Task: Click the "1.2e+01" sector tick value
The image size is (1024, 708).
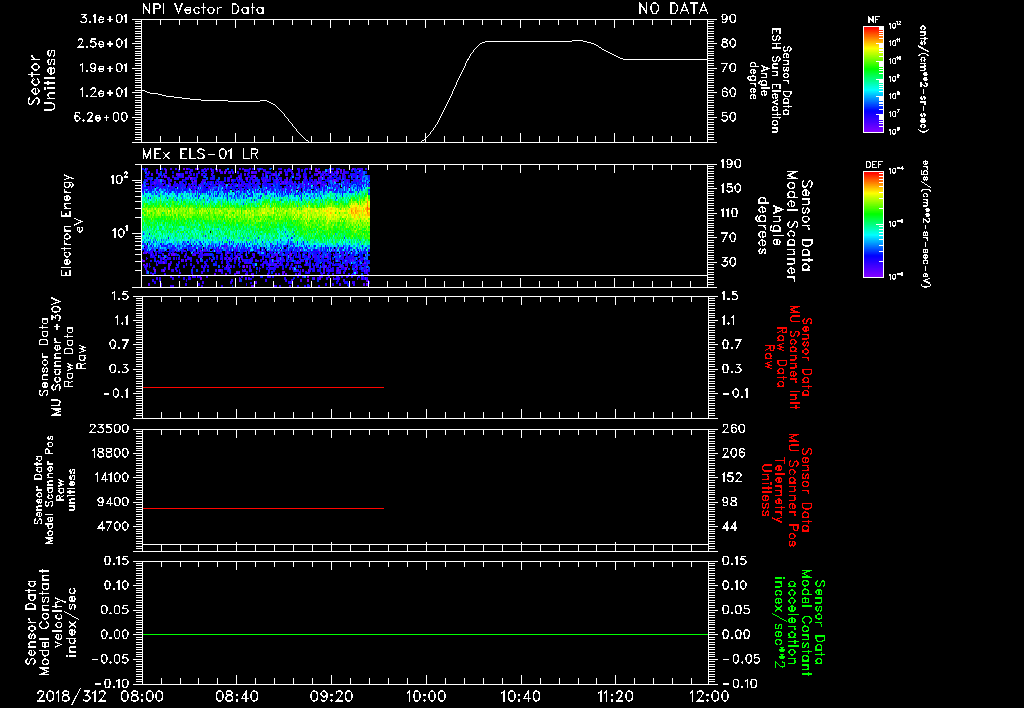Action: pos(104,93)
